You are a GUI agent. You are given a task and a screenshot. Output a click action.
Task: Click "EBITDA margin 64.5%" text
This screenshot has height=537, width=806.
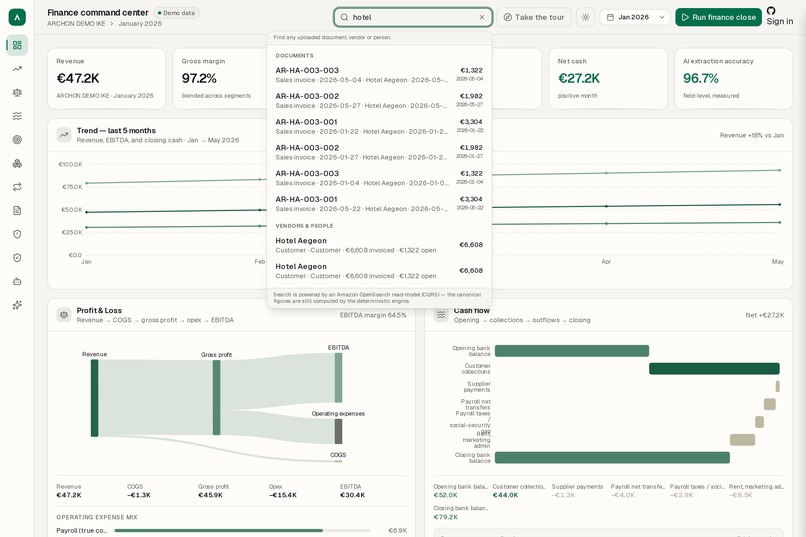click(373, 315)
